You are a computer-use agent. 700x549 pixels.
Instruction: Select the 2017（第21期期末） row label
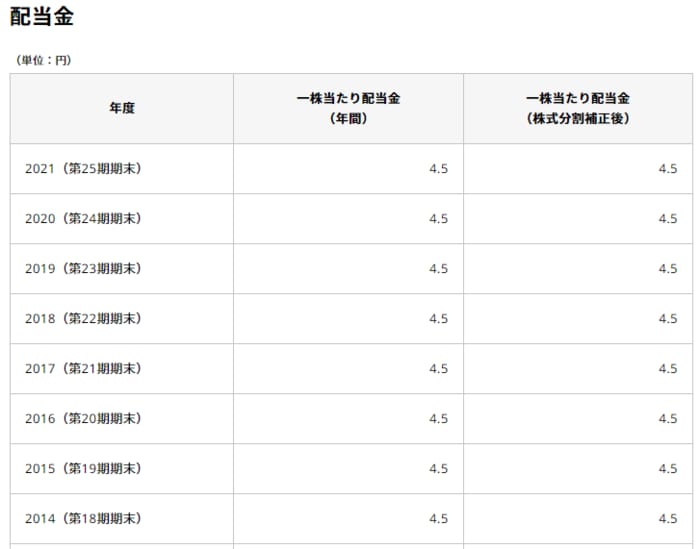83,369
